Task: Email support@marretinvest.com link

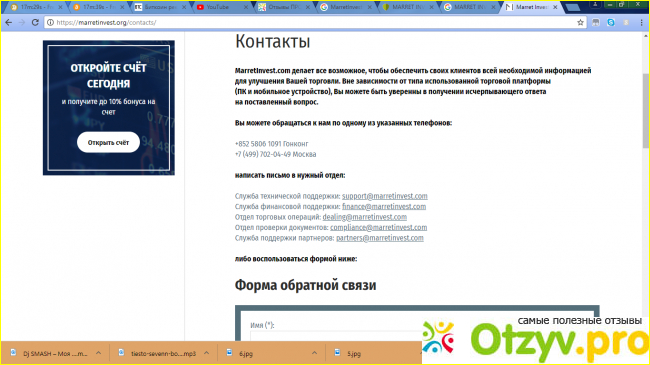Action: 385,196
